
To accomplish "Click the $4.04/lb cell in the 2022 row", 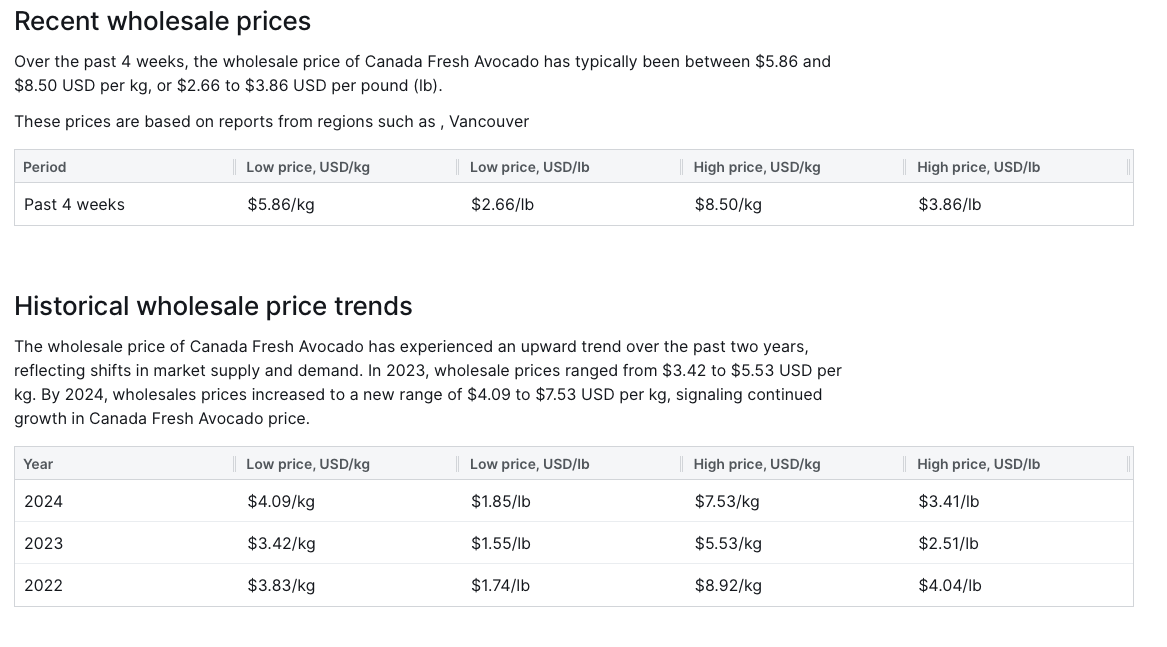I will (x=949, y=585).
